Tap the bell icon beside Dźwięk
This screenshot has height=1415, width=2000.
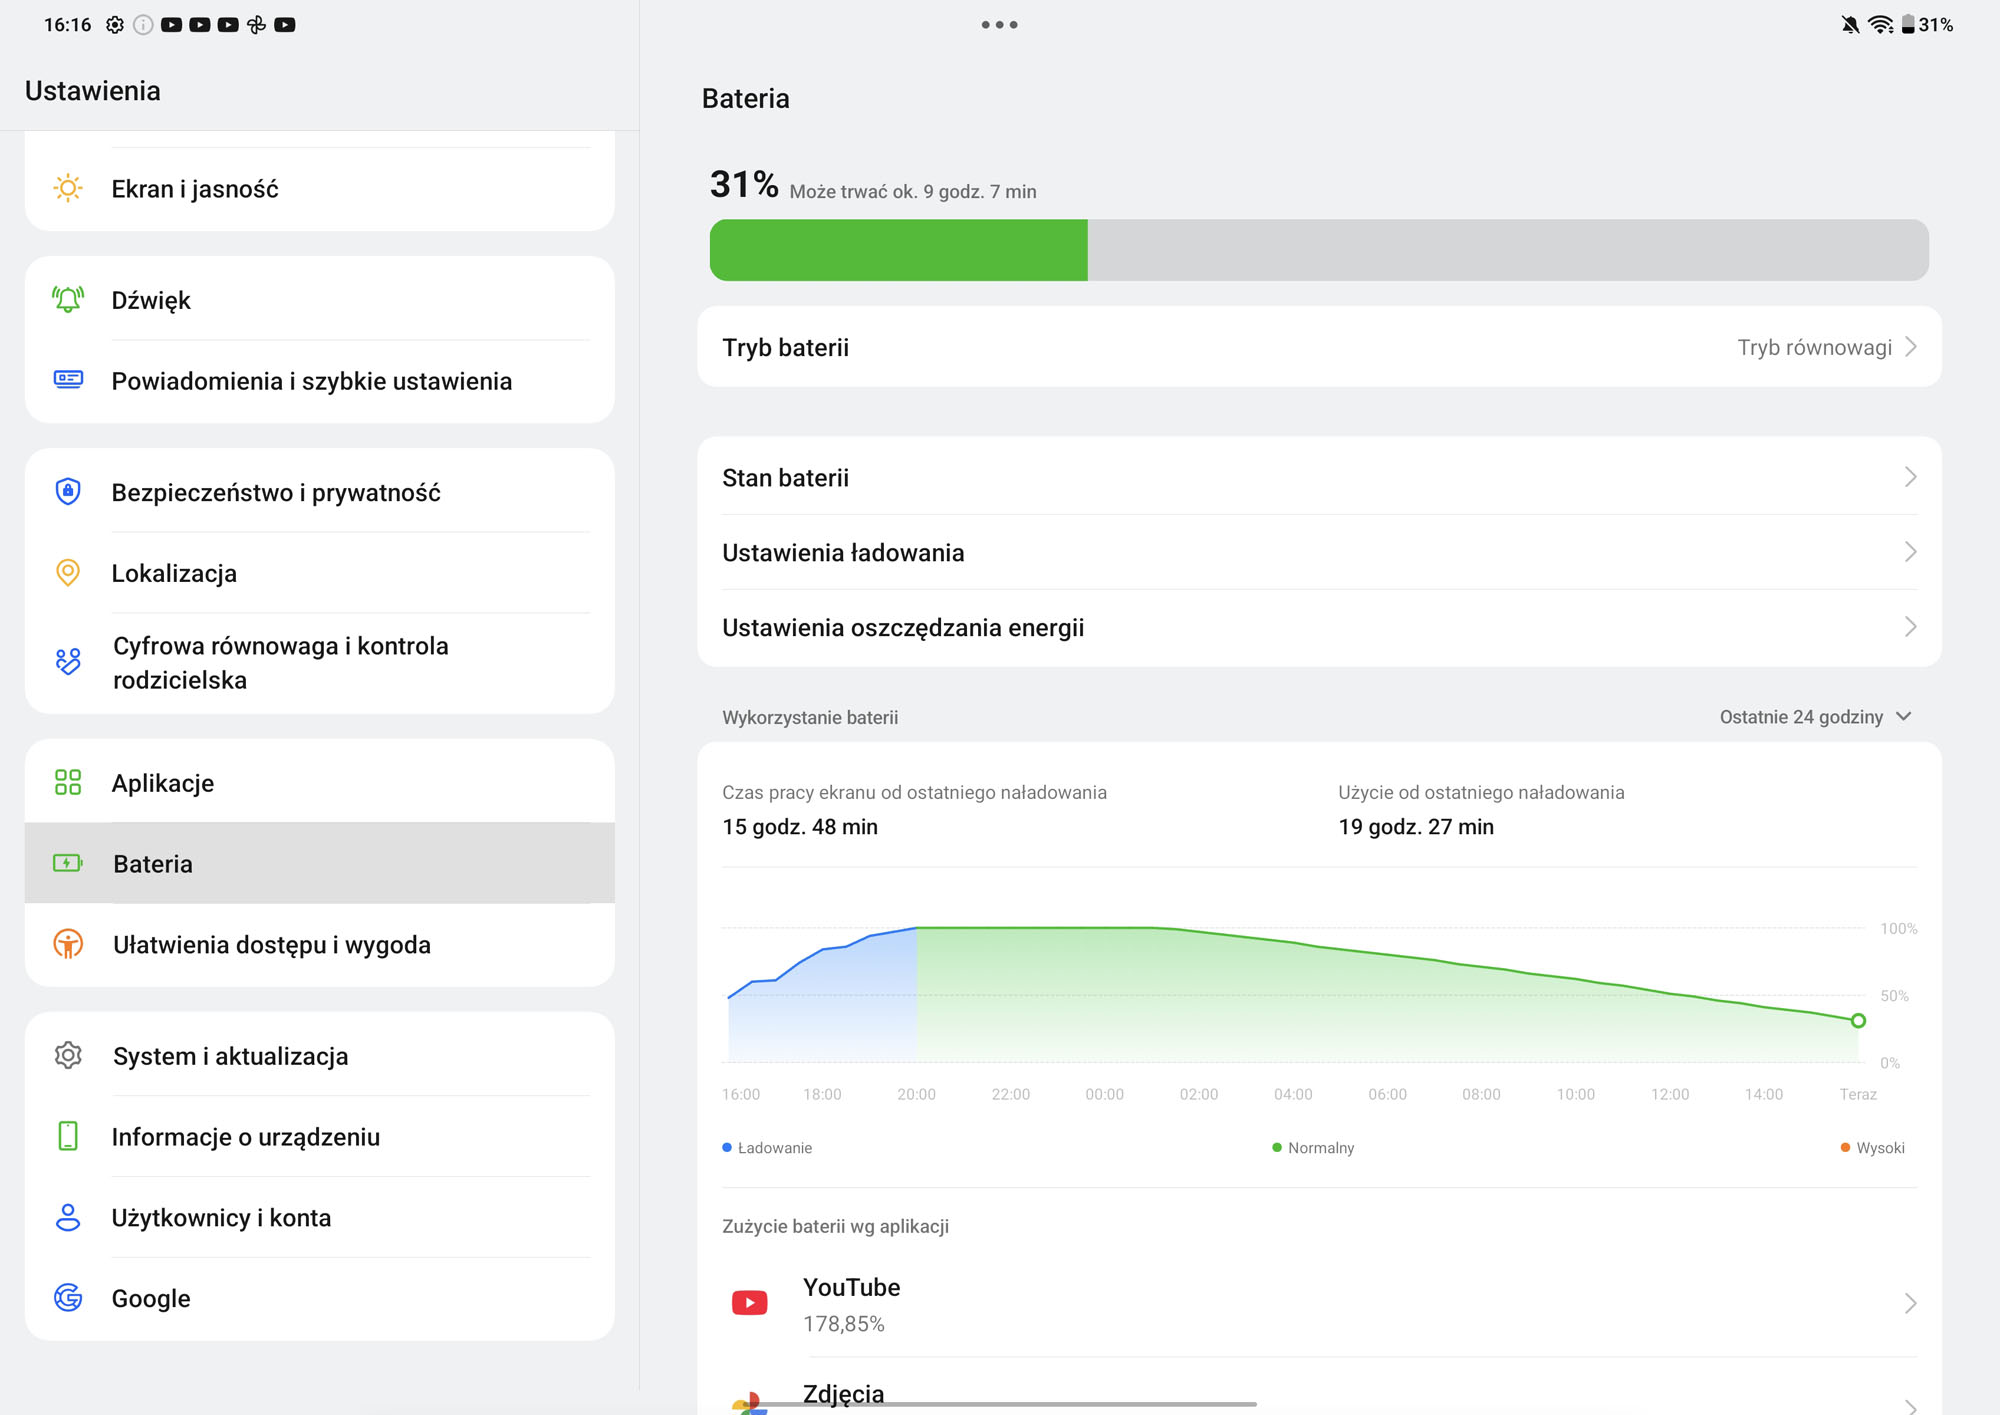68,299
